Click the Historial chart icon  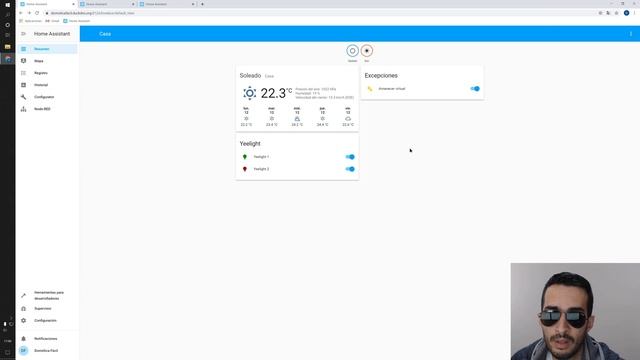23,85
